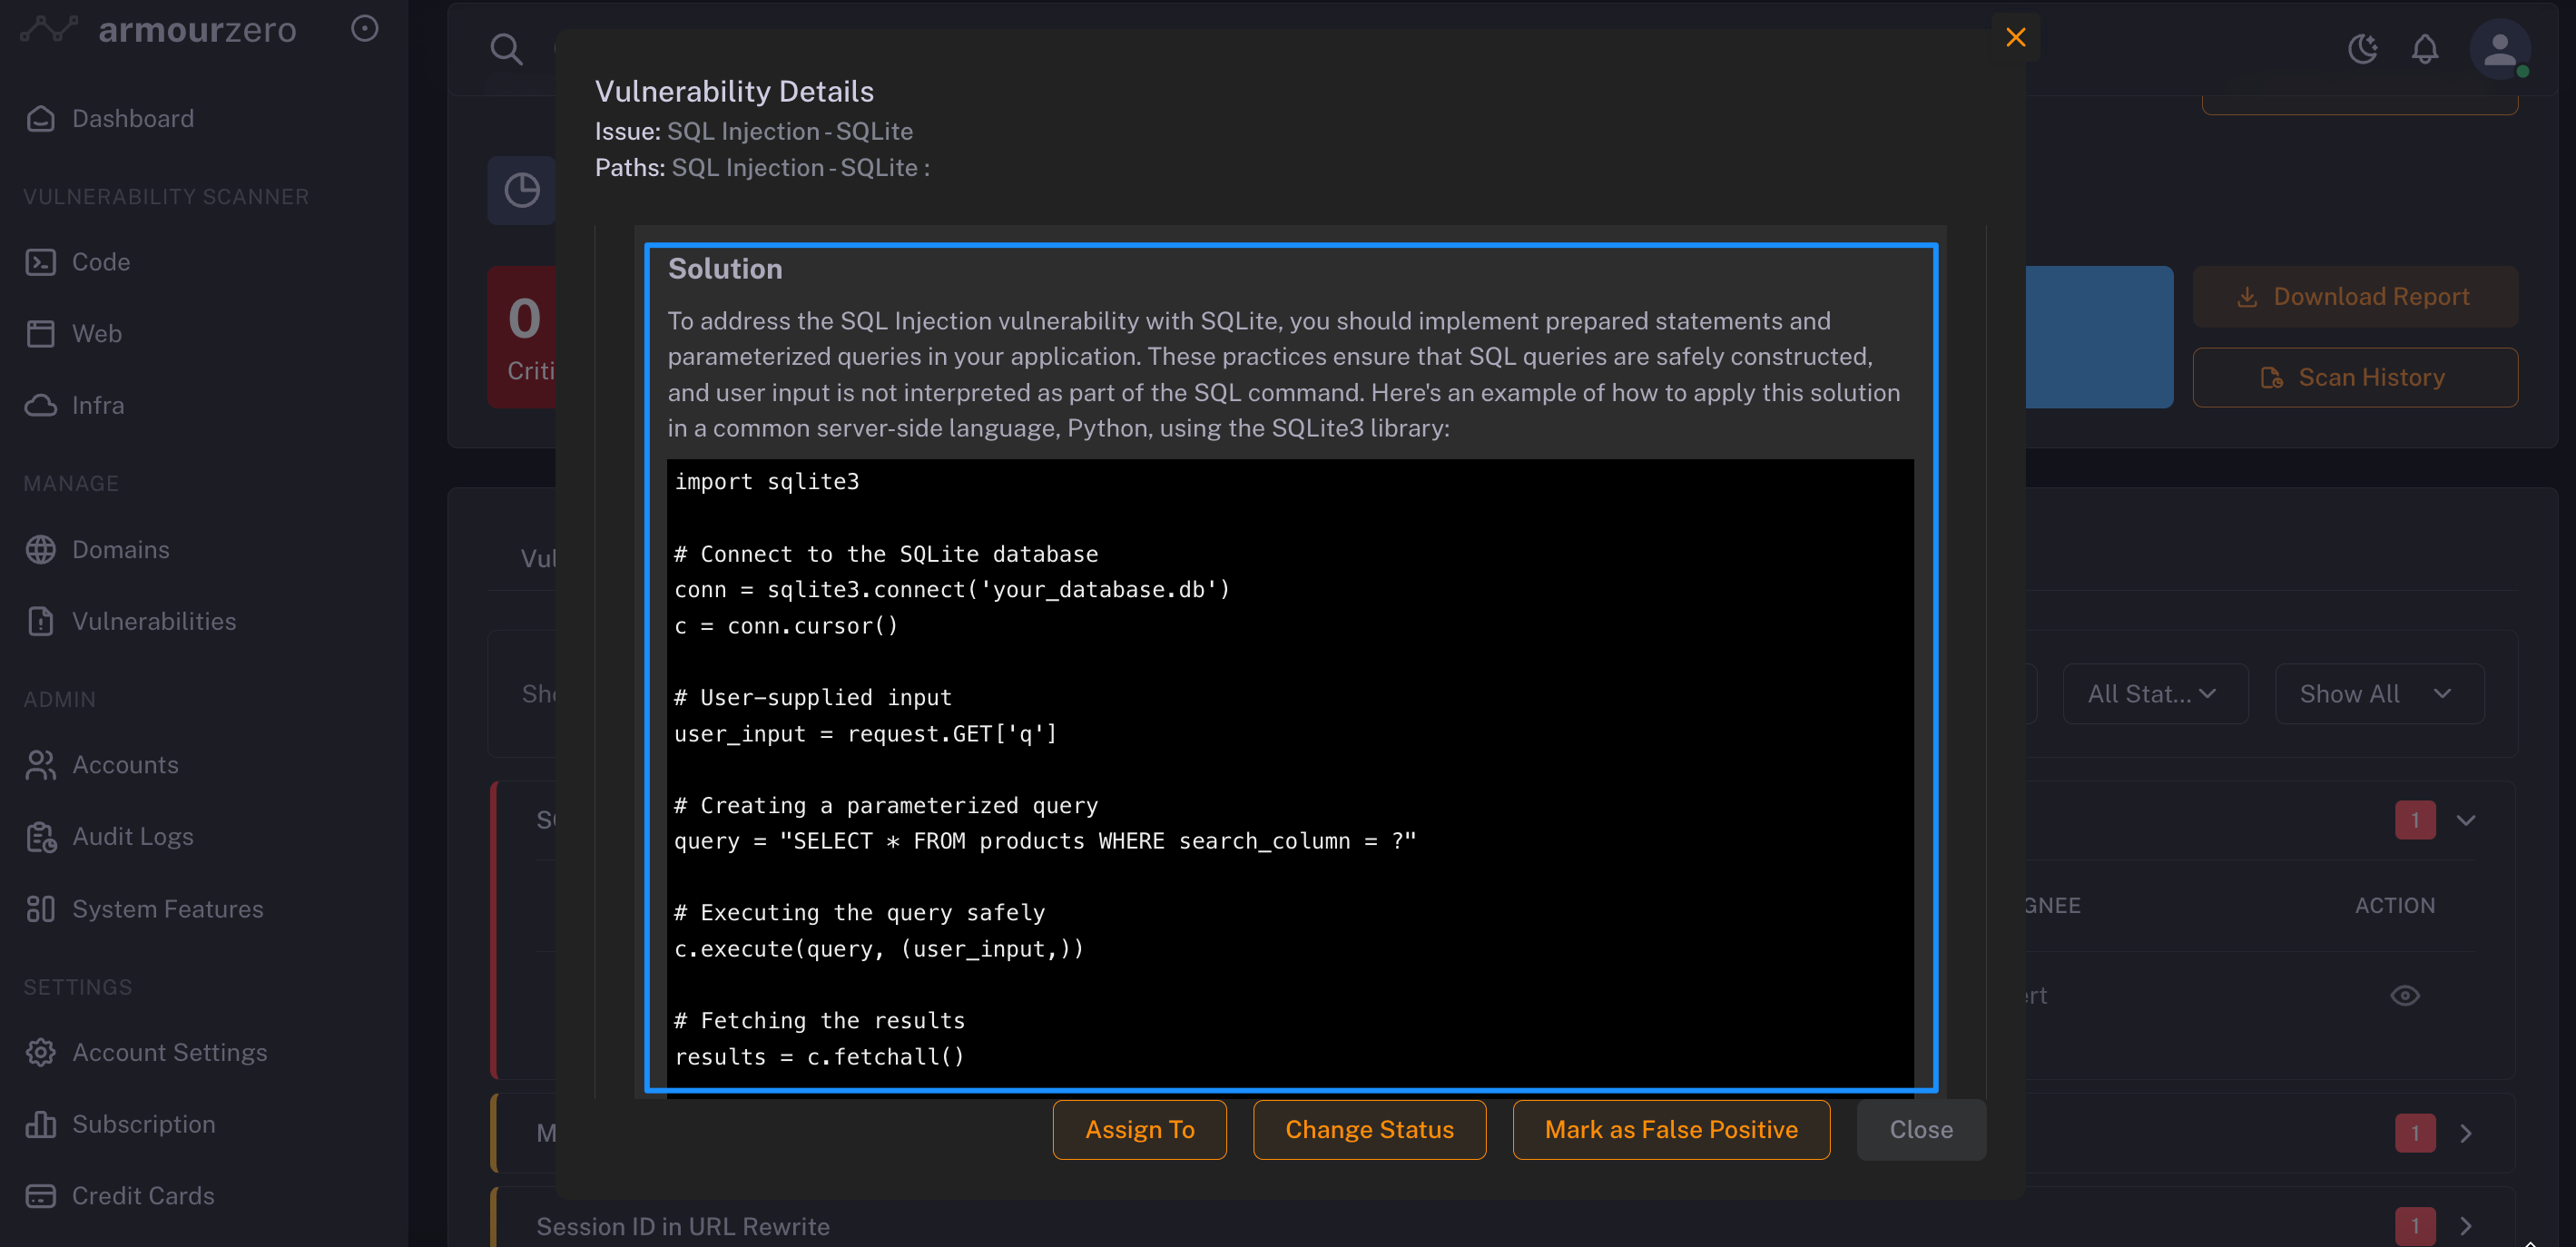Screen dimensions: 2576x1247
Task: Open the Infra cloud item
Action: pos(98,405)
